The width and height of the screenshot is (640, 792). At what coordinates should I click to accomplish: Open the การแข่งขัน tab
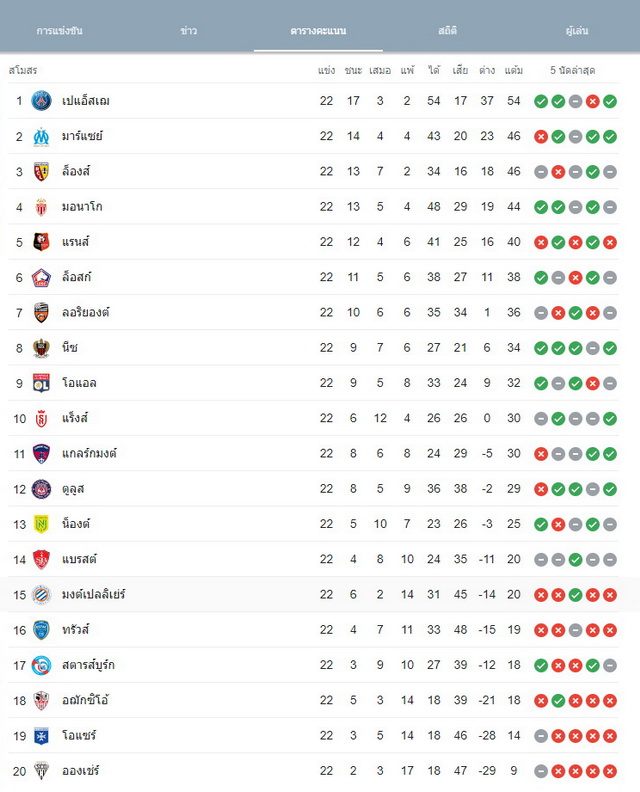pos(60,31)
